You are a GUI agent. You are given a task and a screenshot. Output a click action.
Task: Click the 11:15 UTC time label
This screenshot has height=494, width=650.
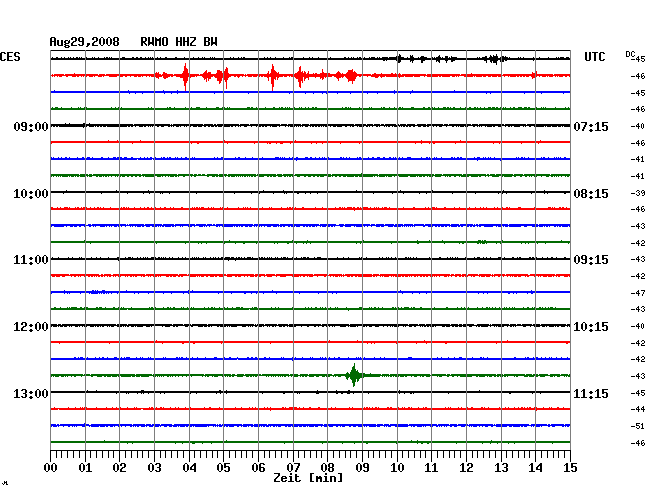591,393
